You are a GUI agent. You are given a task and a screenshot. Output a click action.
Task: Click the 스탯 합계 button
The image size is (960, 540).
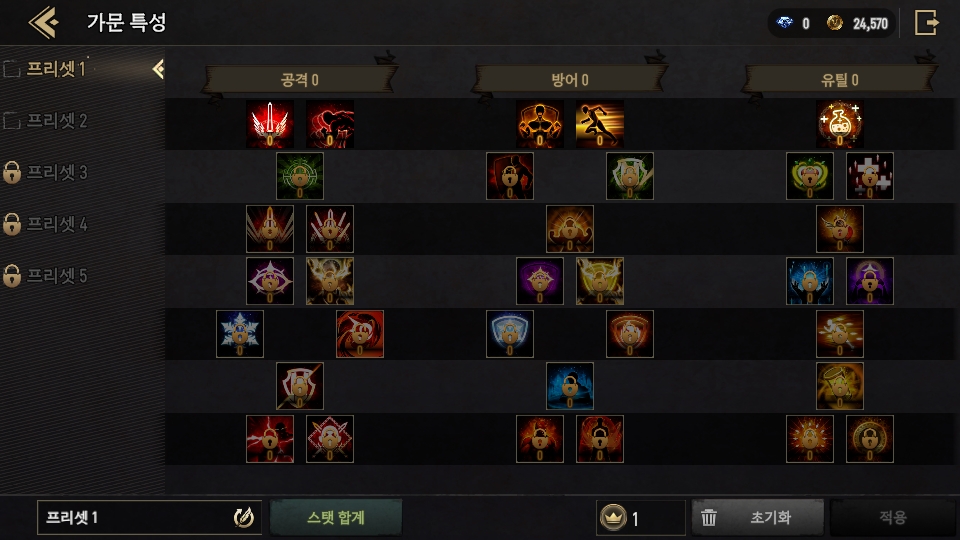click(x=336, y=518)
